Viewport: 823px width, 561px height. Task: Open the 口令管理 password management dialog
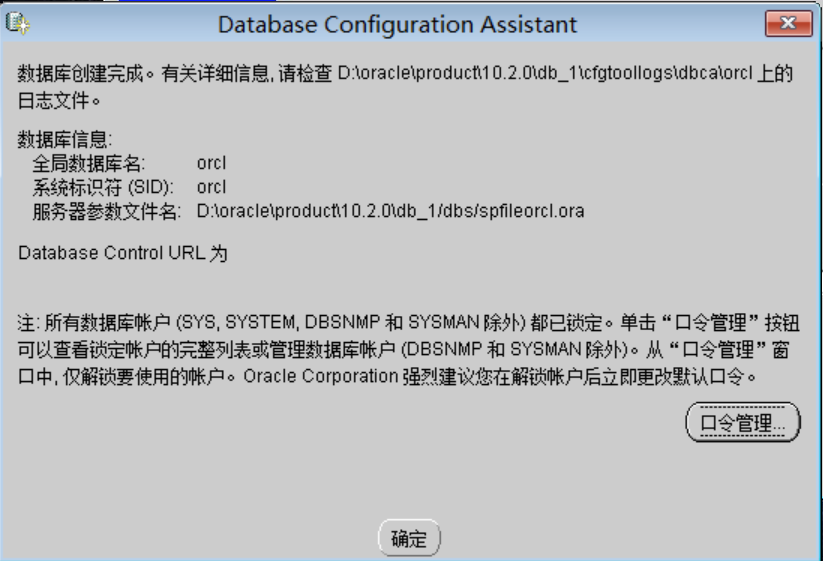[743, 422]
